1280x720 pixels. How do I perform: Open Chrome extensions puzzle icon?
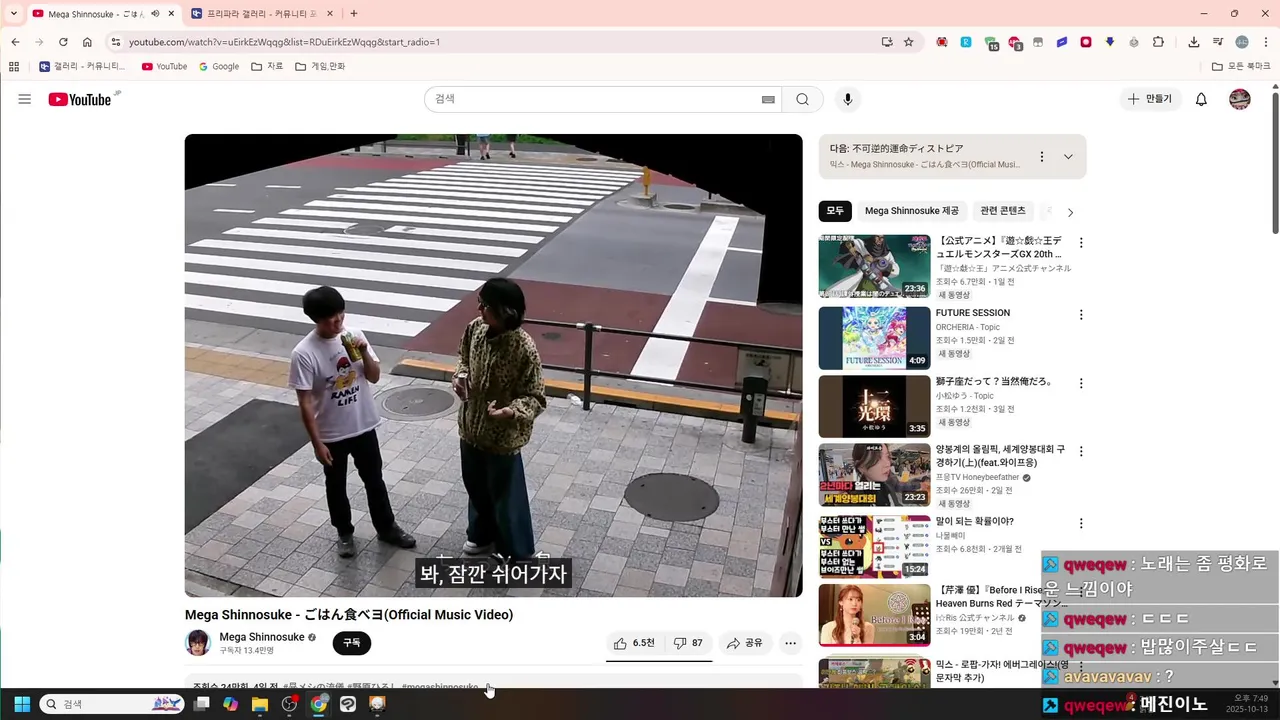pos(1158,42)
